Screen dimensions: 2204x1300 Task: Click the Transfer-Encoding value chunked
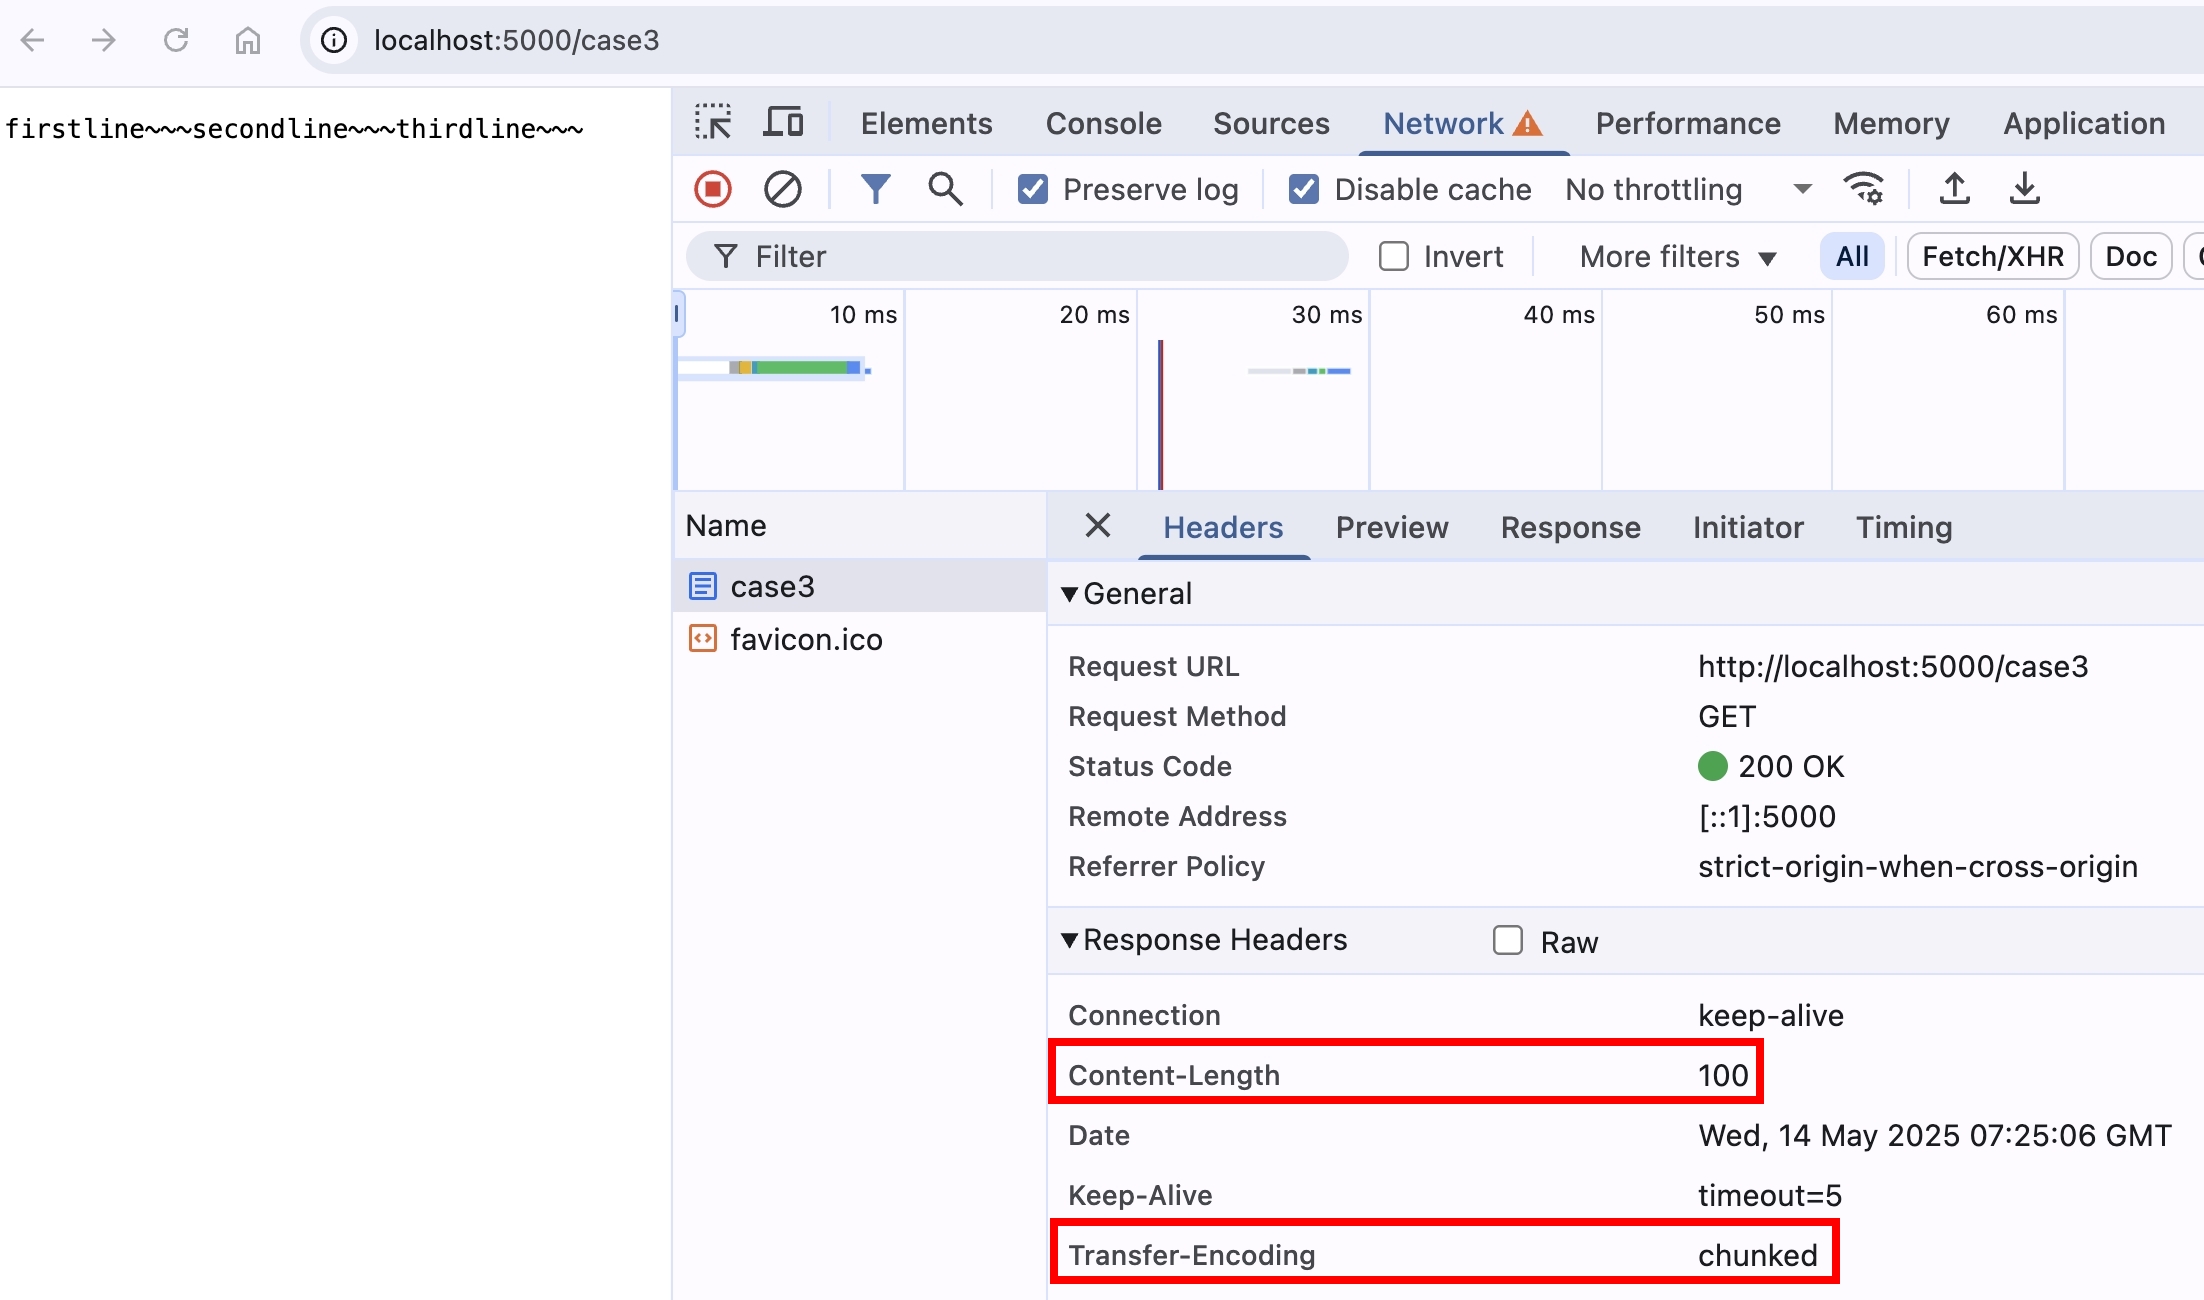1758,1256
